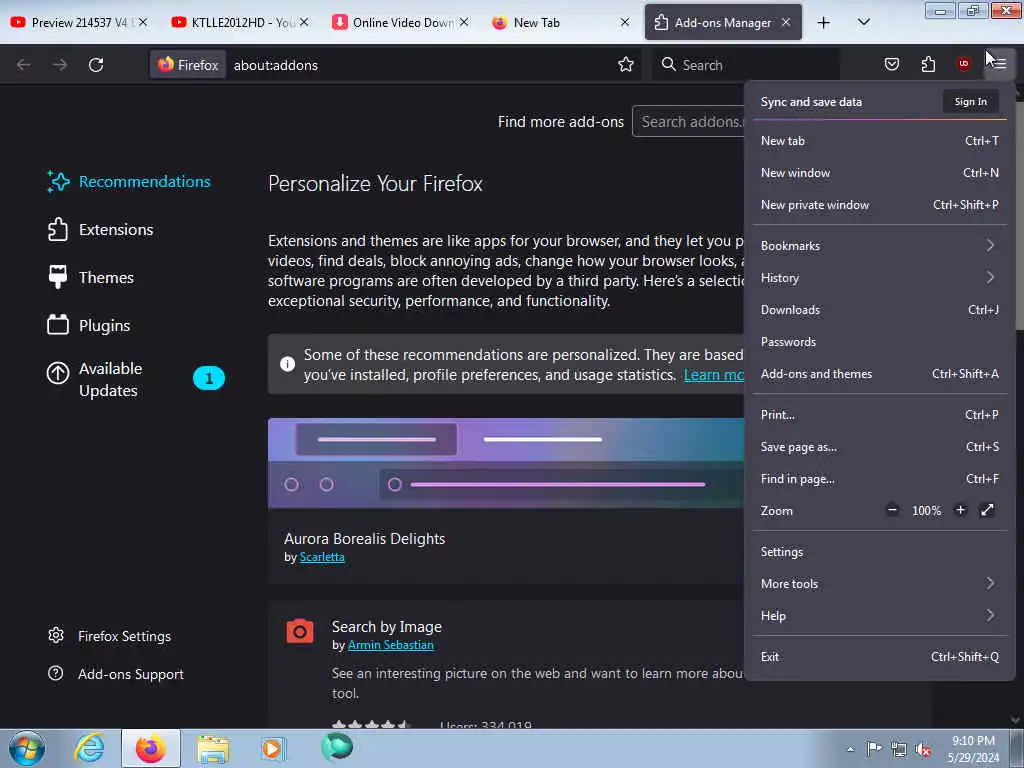Click the about:addons address bar
The width and height of the screenshot is (1024, 768).
418,65
